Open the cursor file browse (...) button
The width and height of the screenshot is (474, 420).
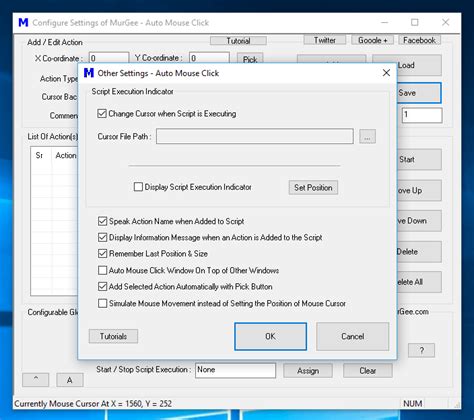(367, 137)
